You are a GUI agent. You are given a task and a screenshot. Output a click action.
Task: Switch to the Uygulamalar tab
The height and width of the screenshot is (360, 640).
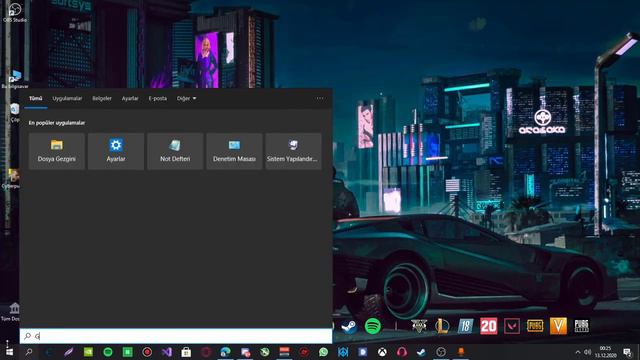click(x=67, y=98)
